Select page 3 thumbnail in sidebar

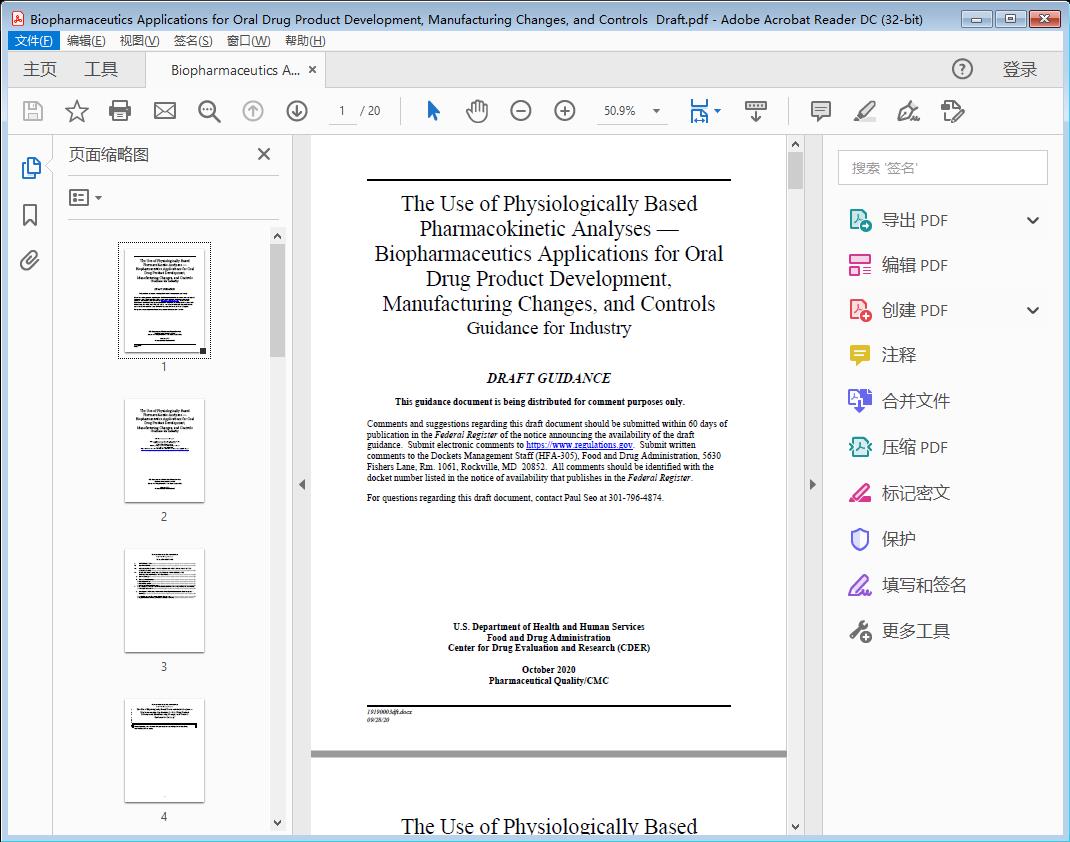pyautogui.click(x=163, y=600)
